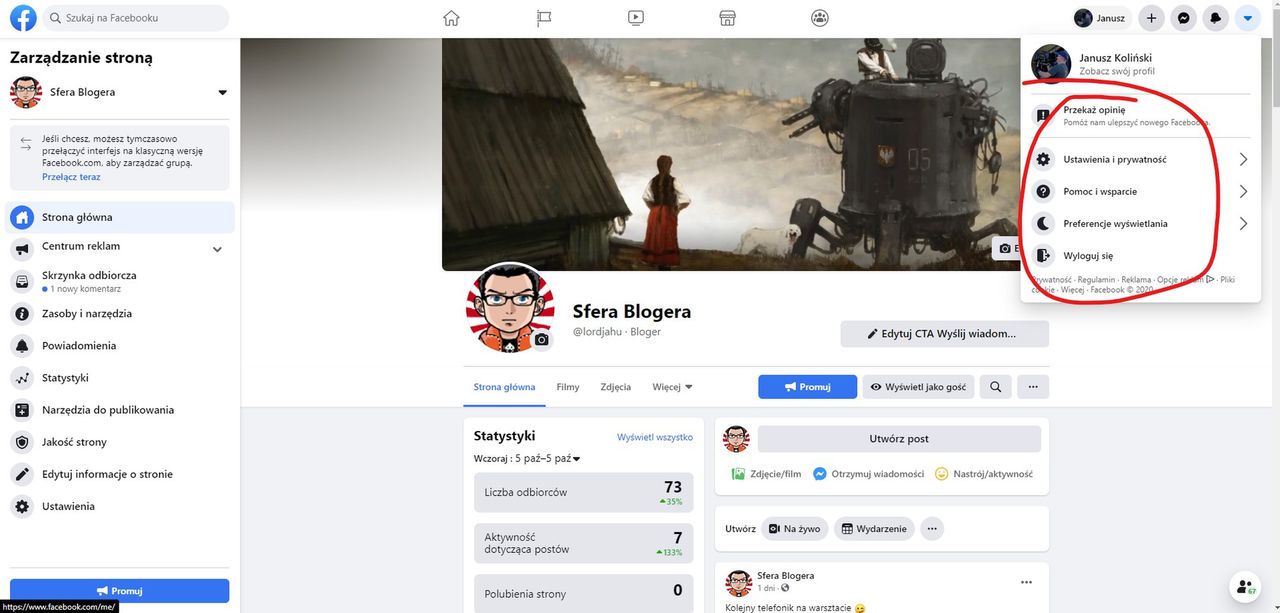Click 'Edytuj CTA Wyślij wiadom...' button
The height and width of the screenshot is (613, 1280).
point(944,334)
